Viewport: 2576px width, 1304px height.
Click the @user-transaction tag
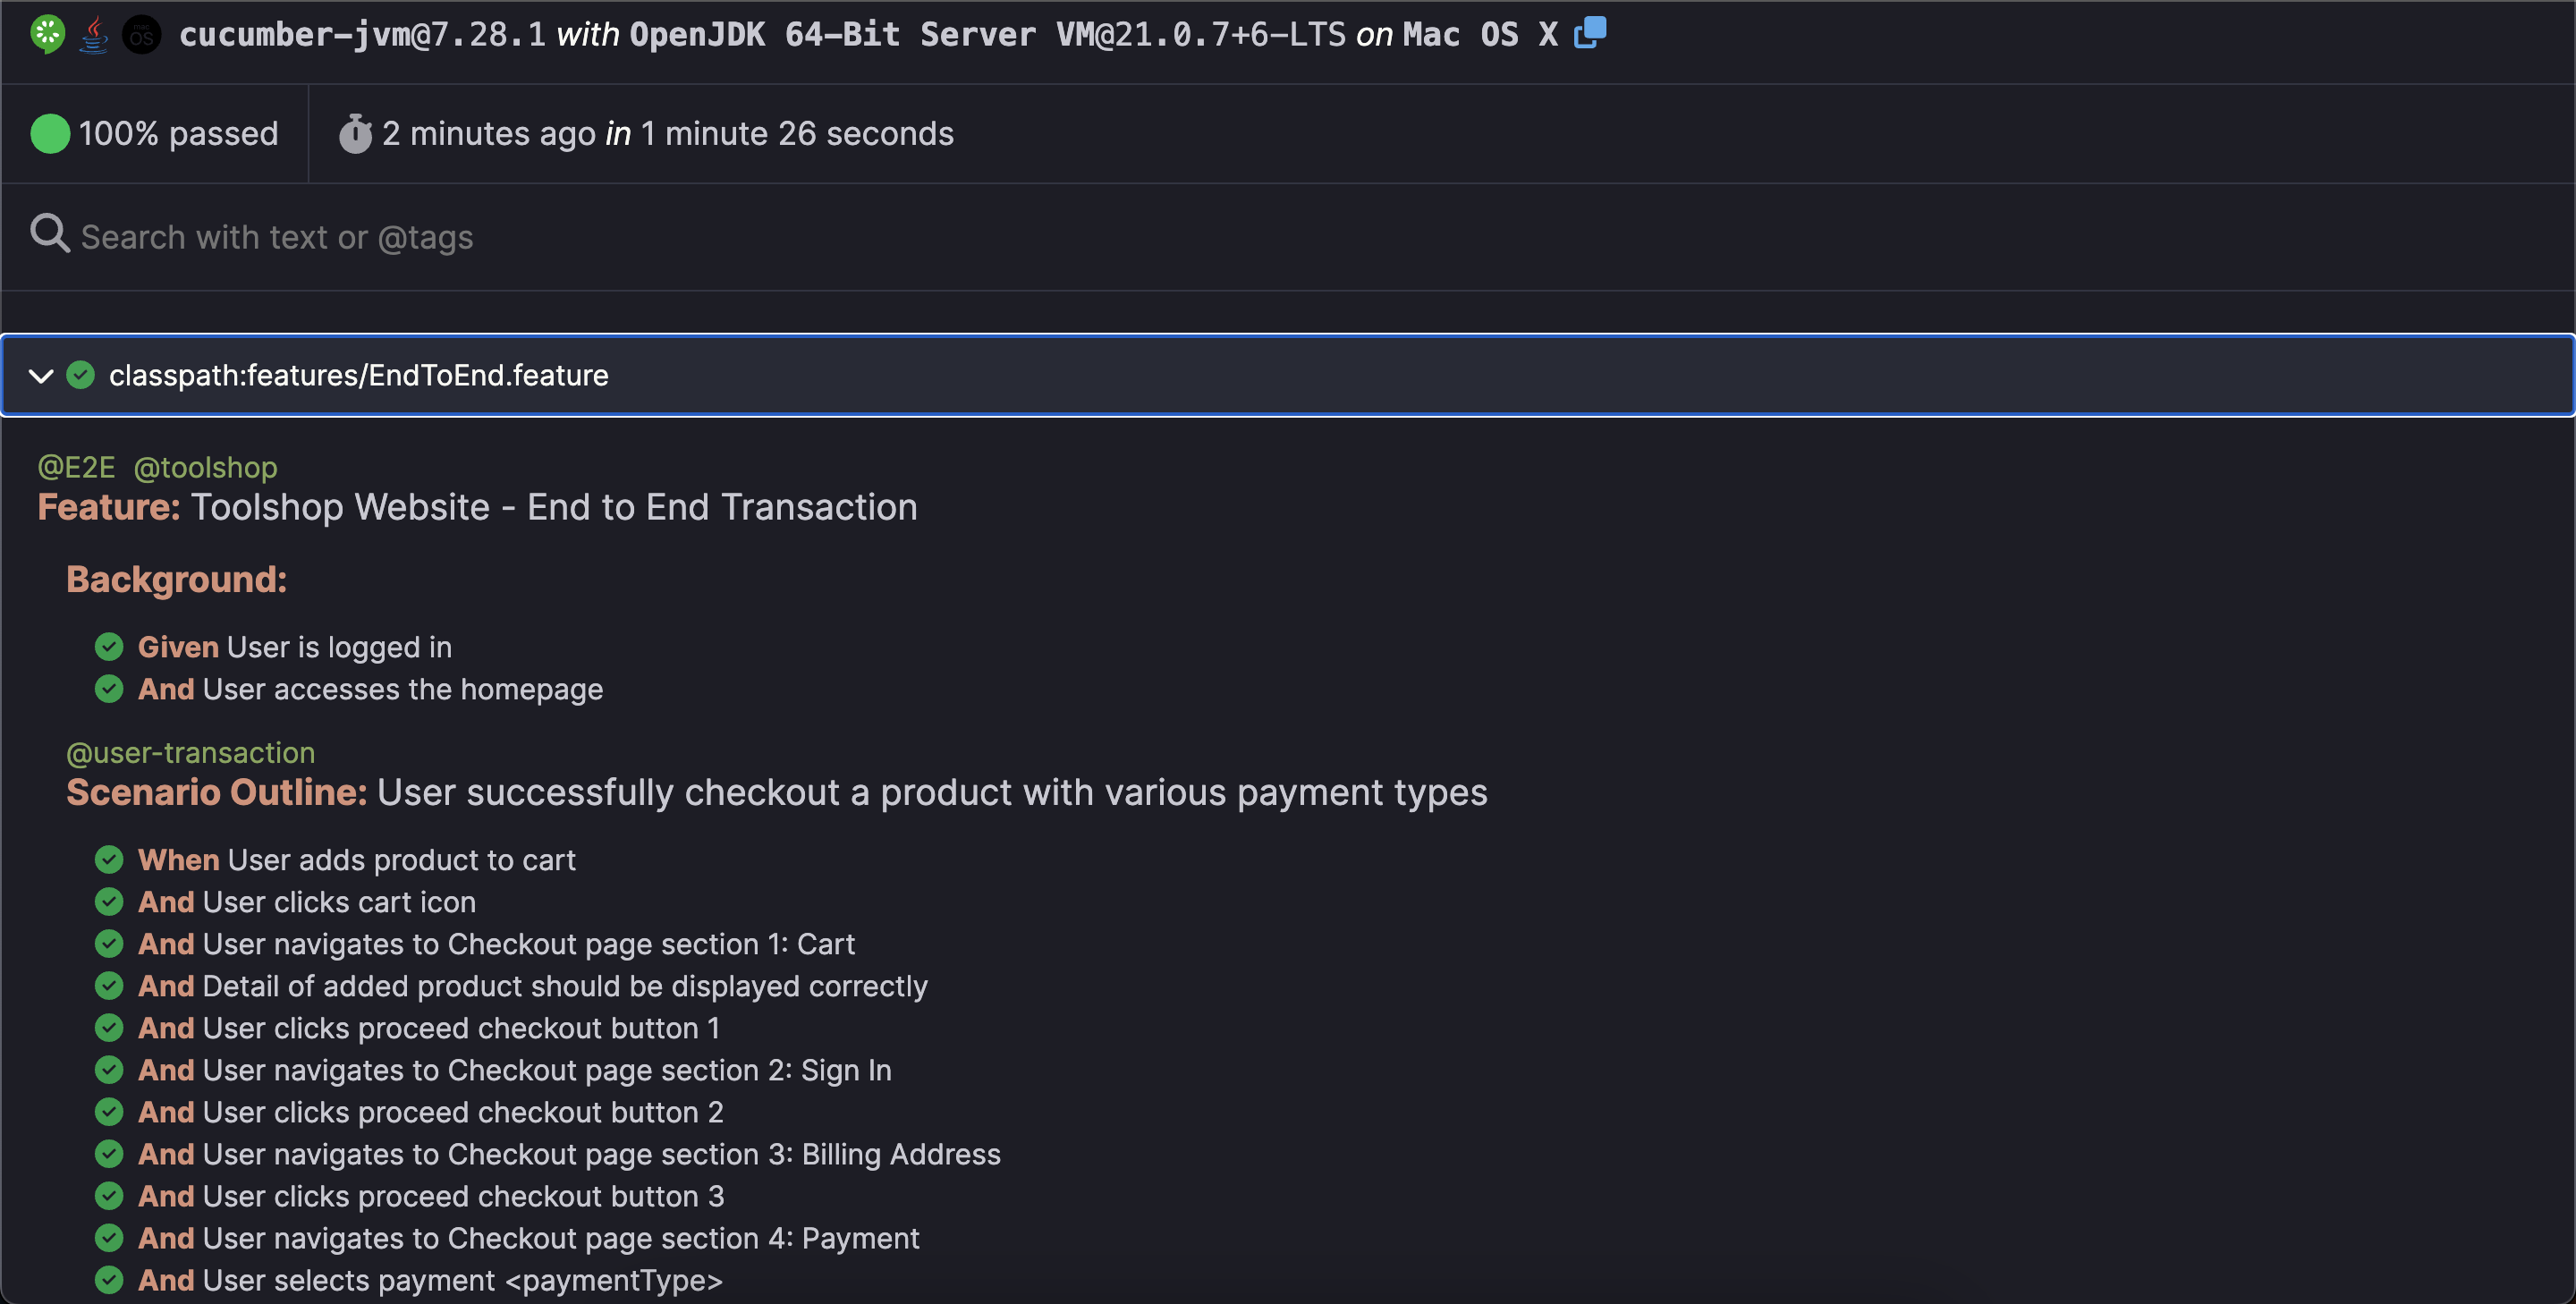190,752
